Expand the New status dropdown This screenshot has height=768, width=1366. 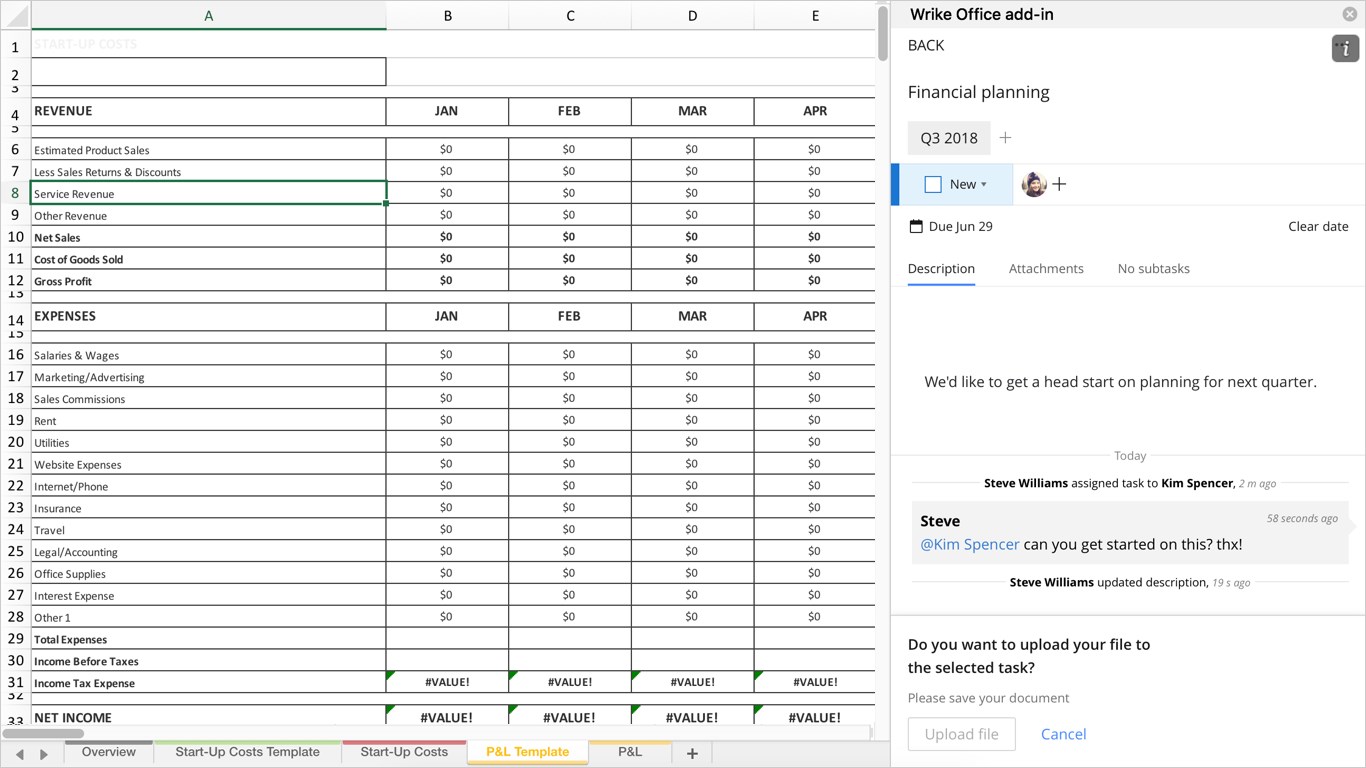point(984,185)
